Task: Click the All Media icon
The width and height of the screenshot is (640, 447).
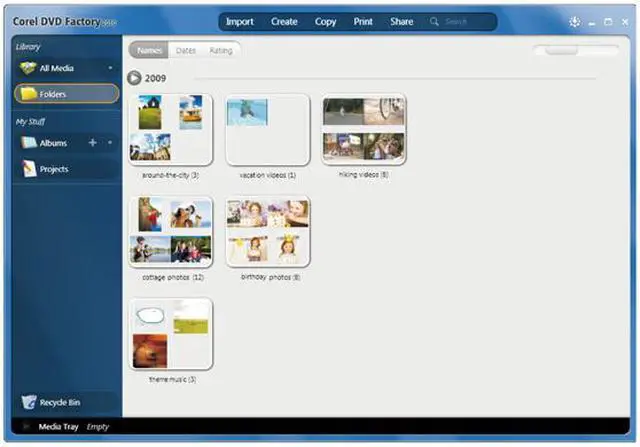Action: pyautogui.click(x=28, y=68)
